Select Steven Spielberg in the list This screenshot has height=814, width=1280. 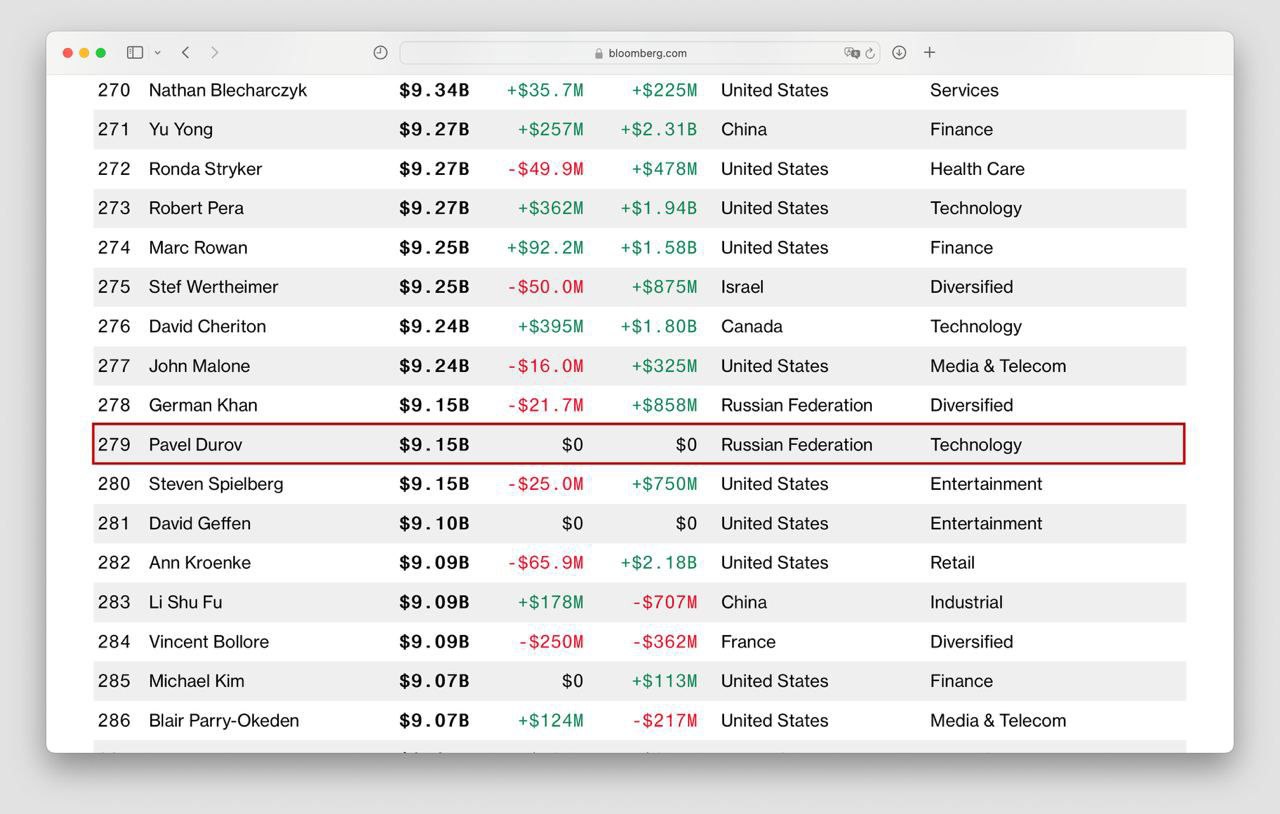point(216,484)
